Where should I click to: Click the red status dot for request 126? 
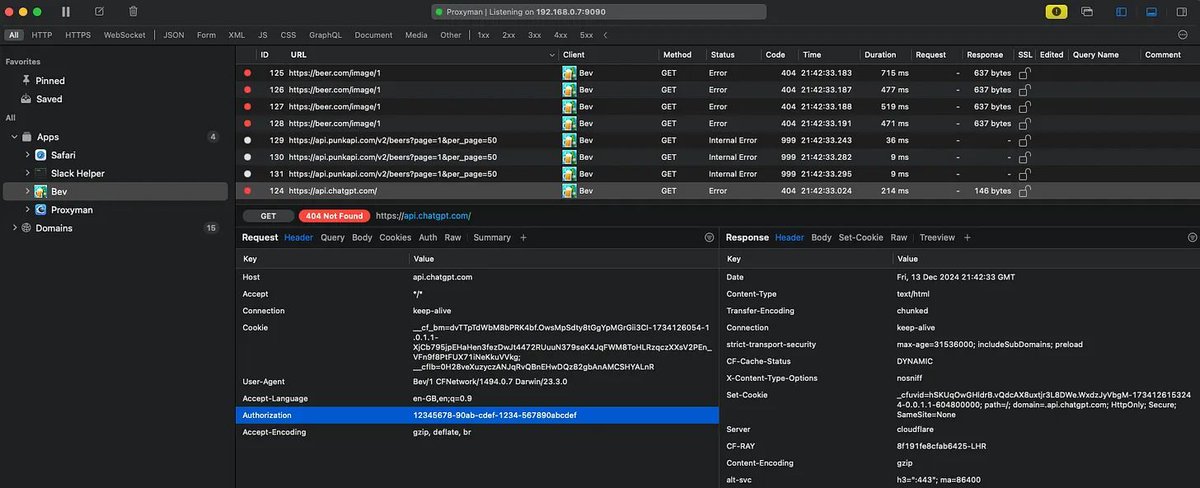(x=247, y=90)
